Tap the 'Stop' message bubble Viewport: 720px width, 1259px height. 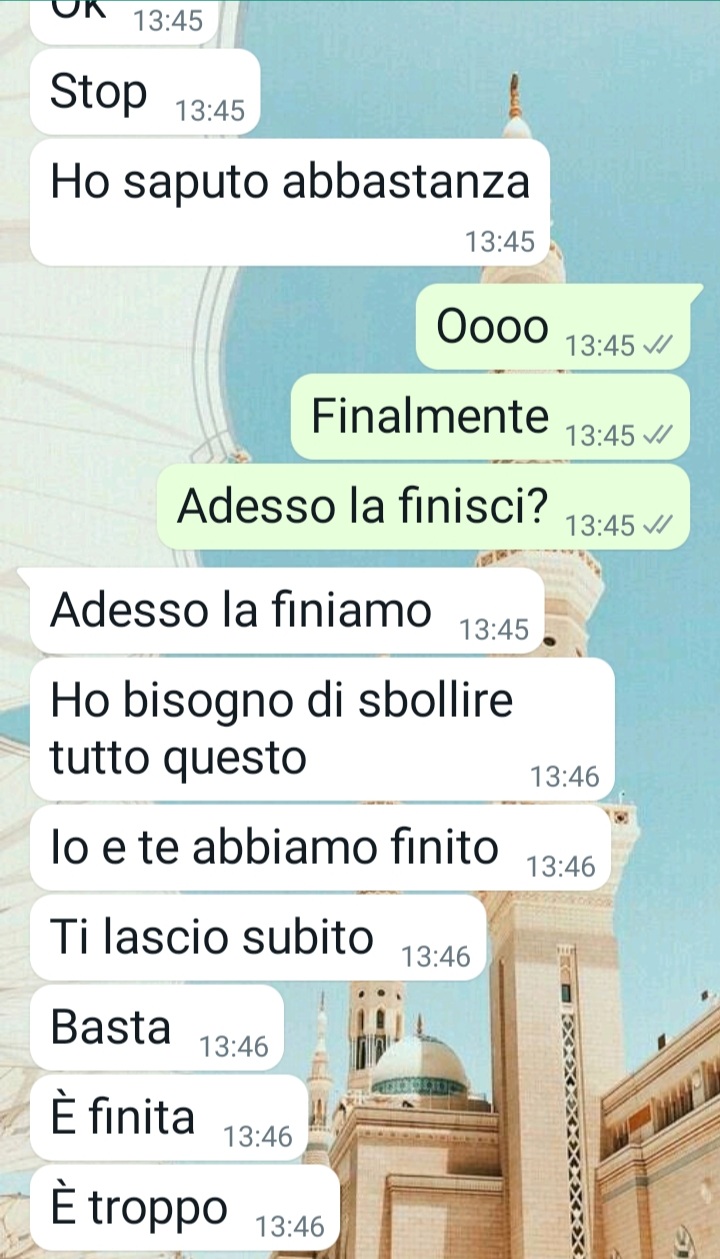146,91
